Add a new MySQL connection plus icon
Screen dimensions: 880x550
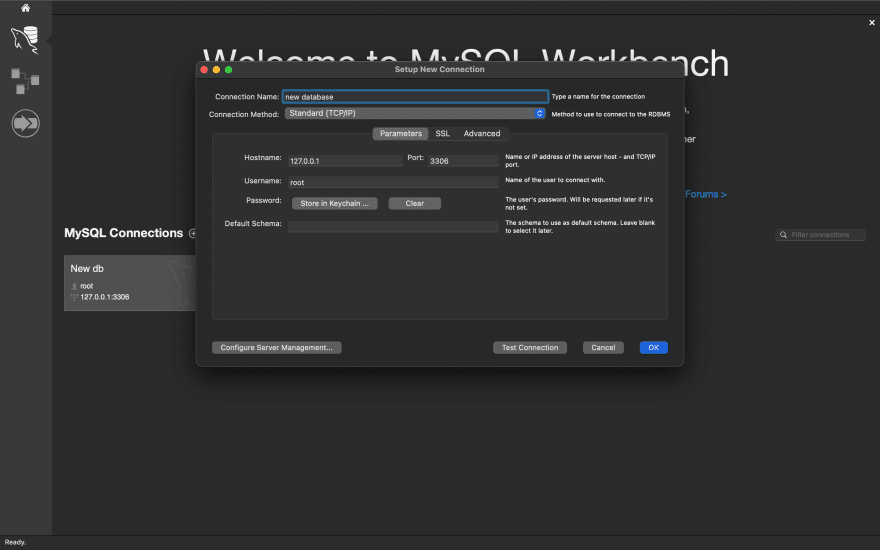click(x=192, y=233)
